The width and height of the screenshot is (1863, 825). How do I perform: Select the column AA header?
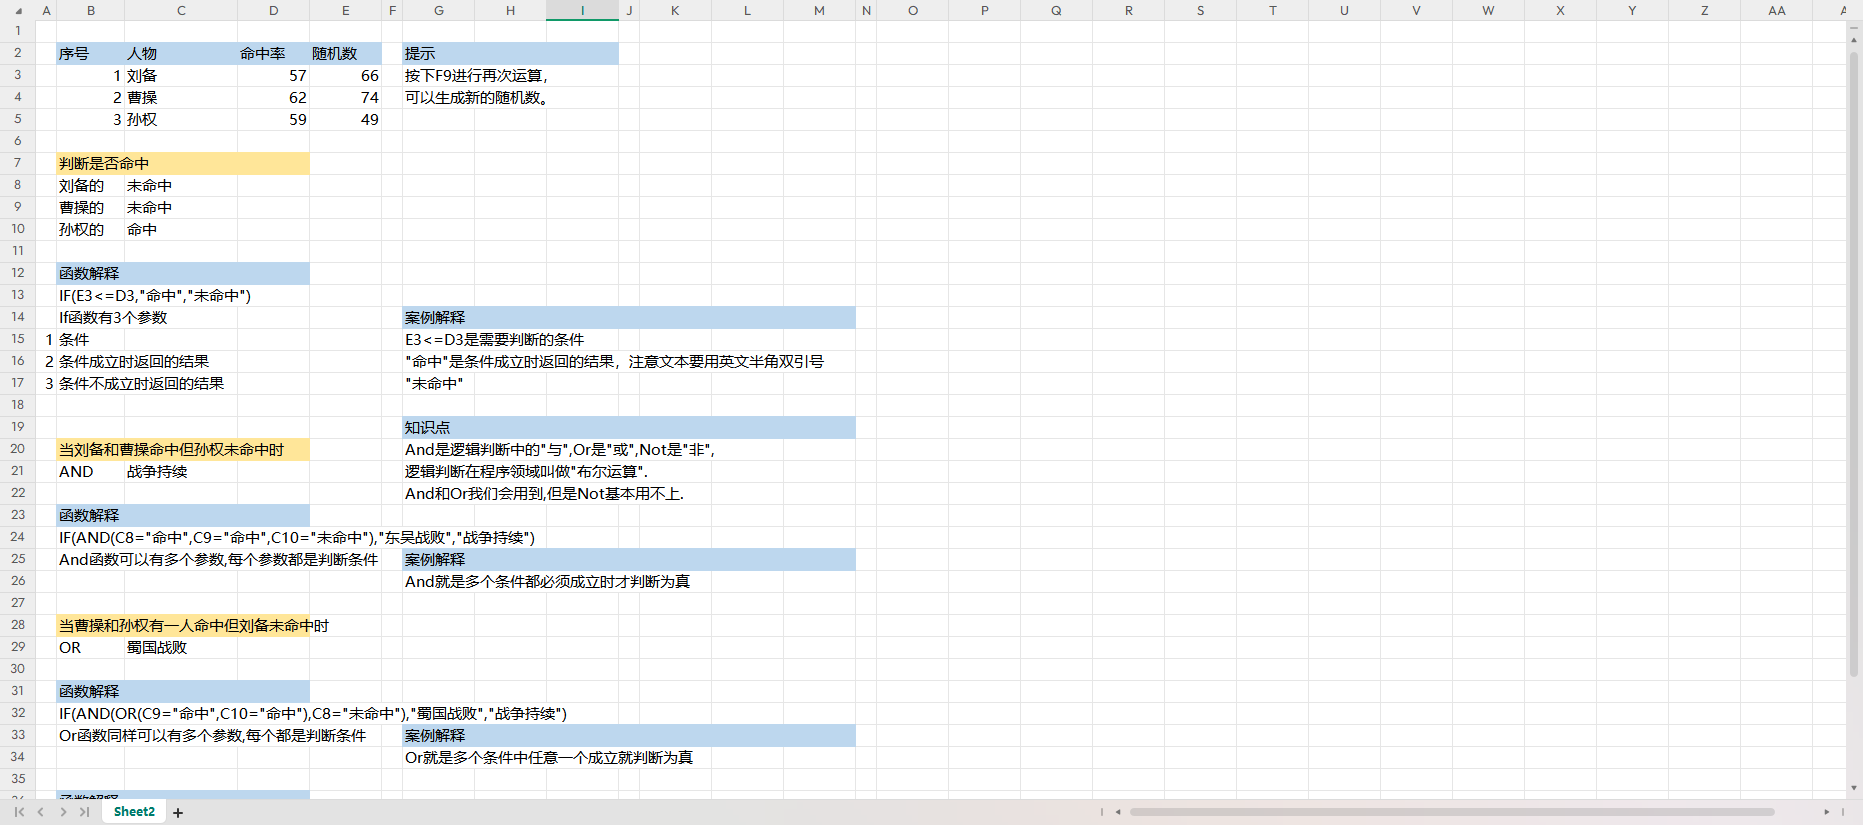coord(1776,11)
